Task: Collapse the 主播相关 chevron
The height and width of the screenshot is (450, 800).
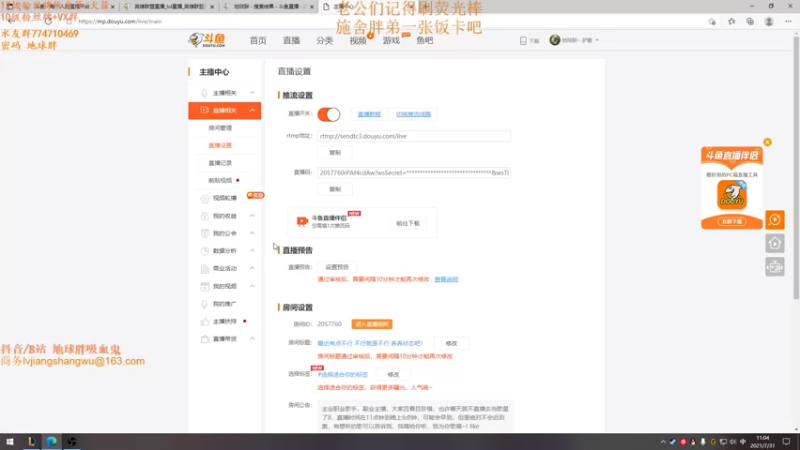Action: (252, 93)
